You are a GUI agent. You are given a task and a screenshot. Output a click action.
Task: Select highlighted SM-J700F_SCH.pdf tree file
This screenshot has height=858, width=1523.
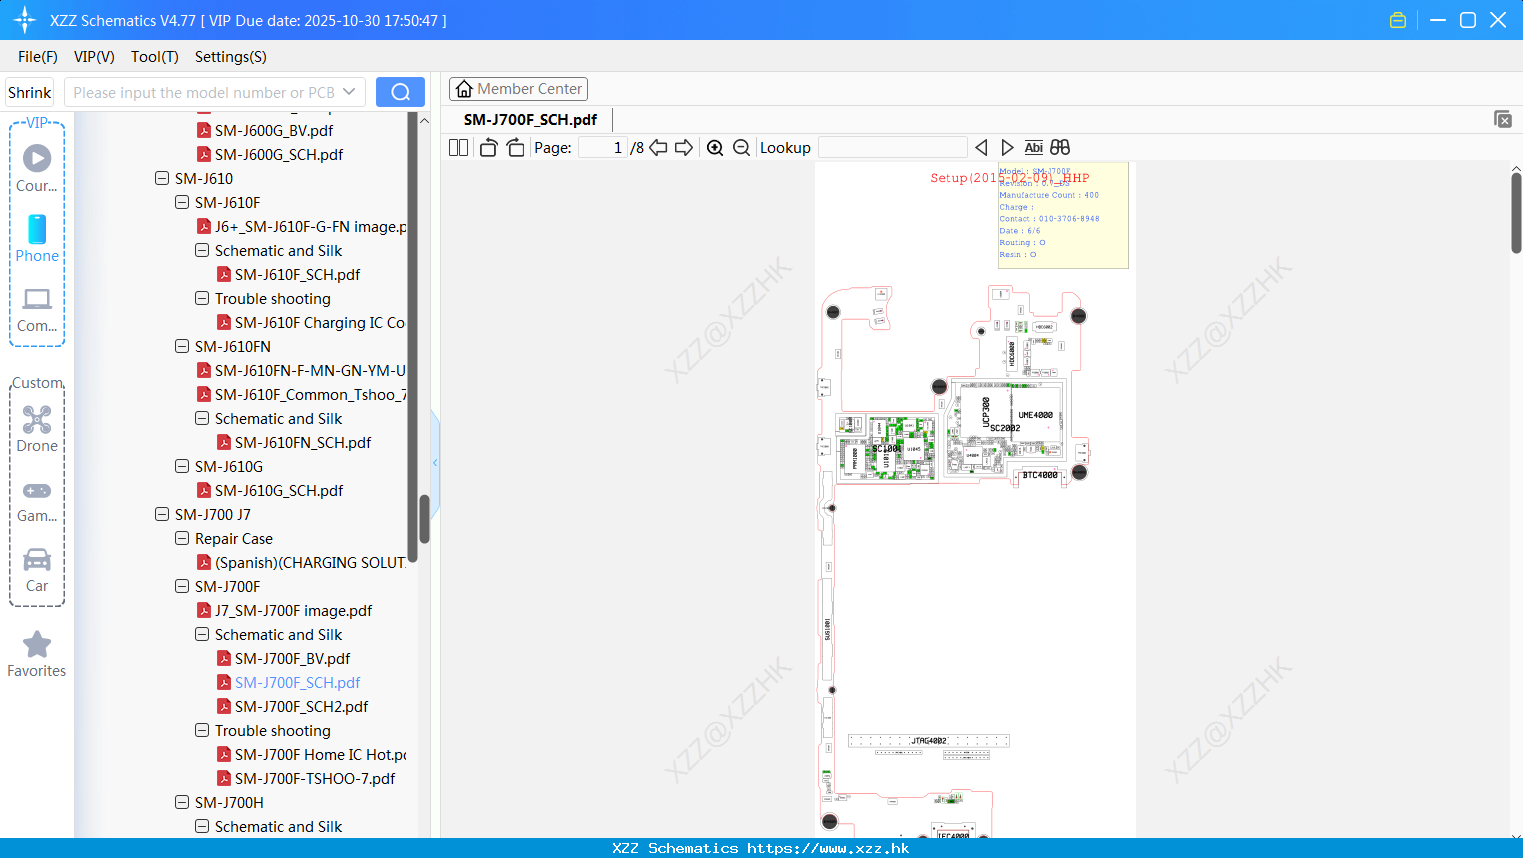coord(297,683)
